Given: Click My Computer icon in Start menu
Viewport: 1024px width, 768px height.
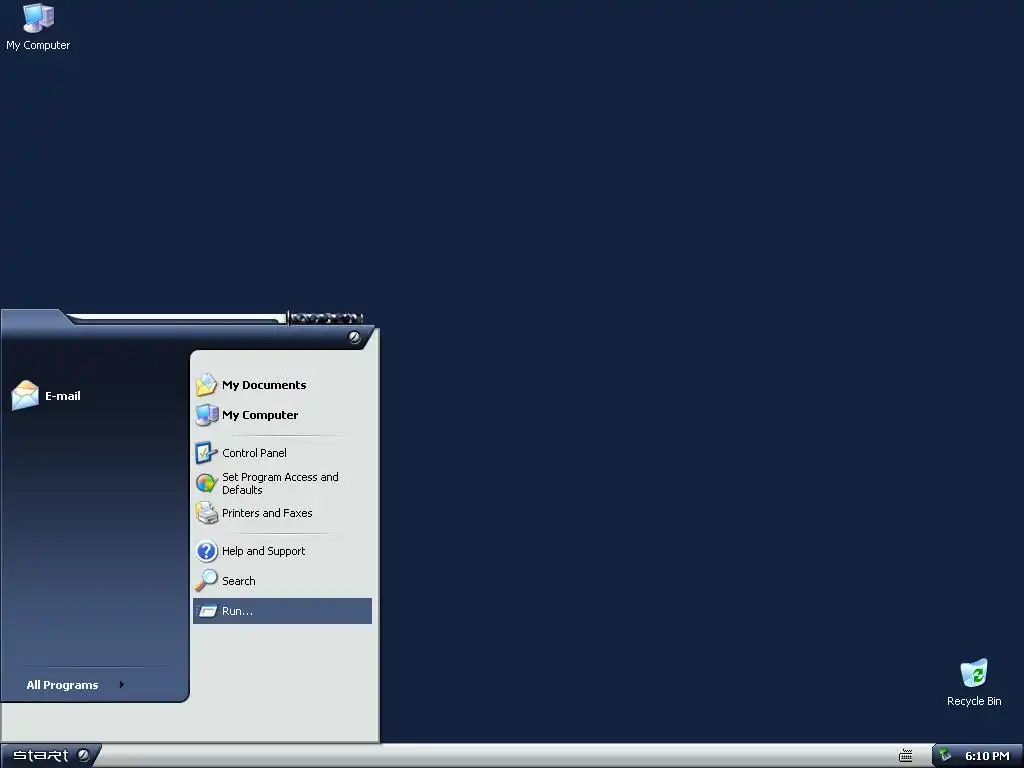Looking at the screenshot, I should click(x=206, y=415).
